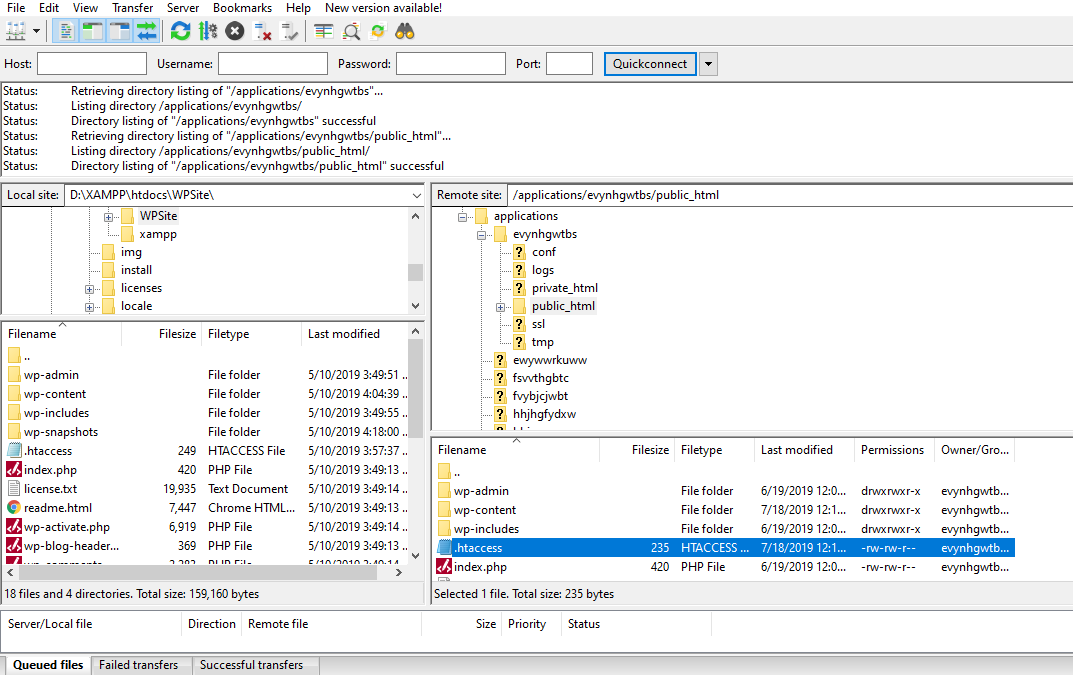
Task: Click the Username input field
Action: coord(273,64)
